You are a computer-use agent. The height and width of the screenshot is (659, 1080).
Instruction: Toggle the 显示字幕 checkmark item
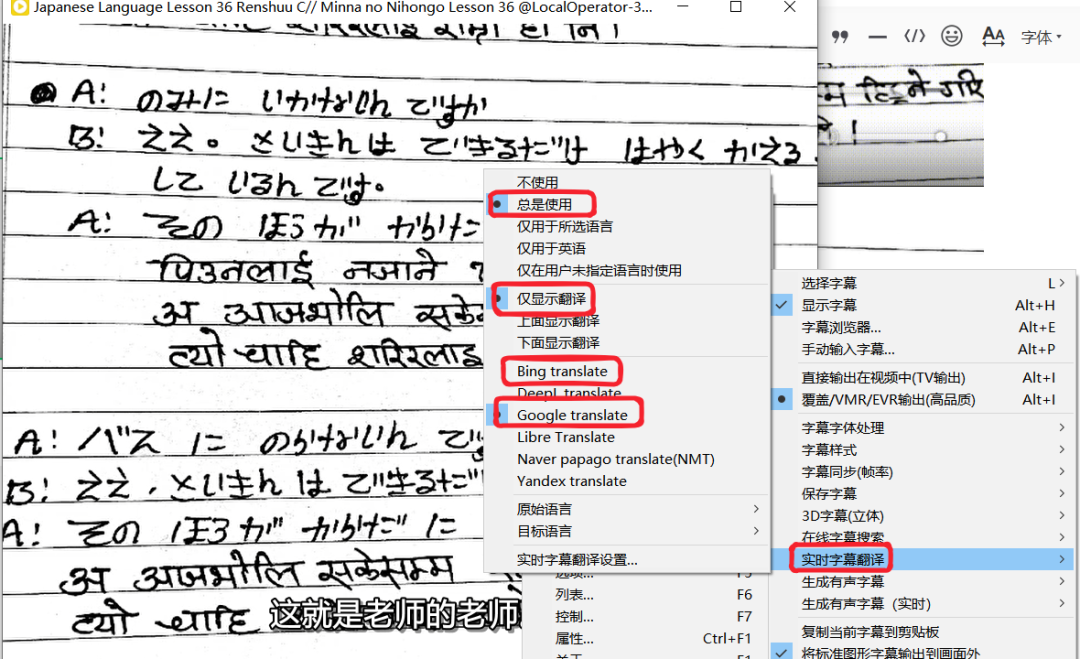point(829,305)
